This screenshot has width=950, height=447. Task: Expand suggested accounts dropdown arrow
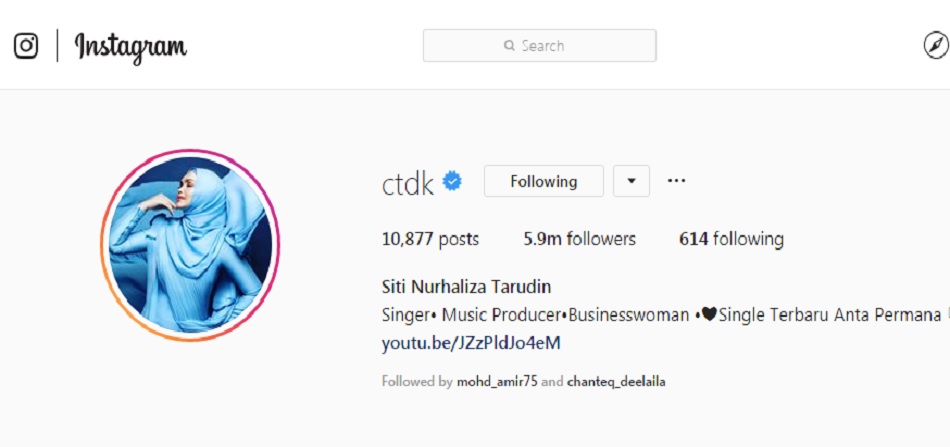(x=631, y=181)
